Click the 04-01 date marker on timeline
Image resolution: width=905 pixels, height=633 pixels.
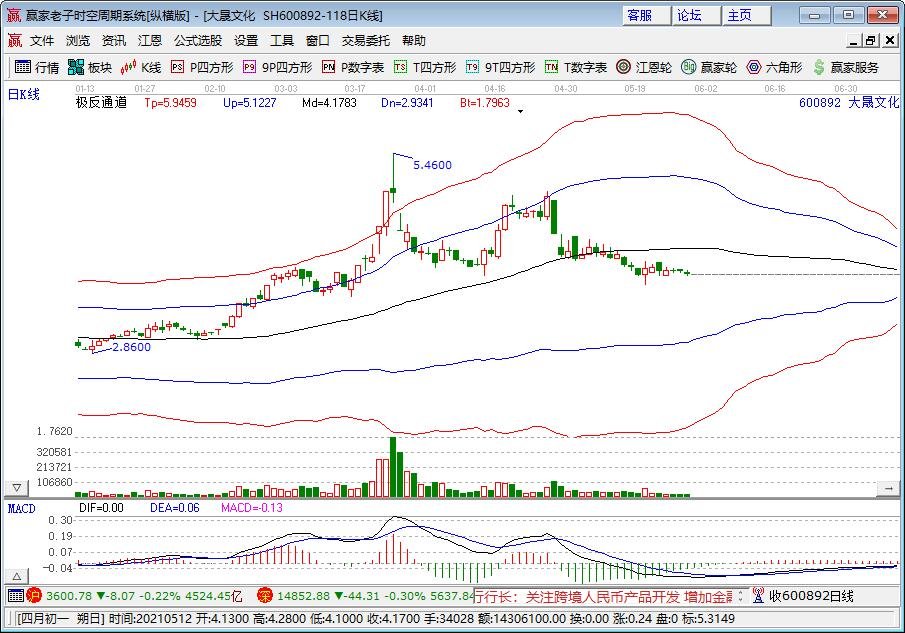[425, 88]
